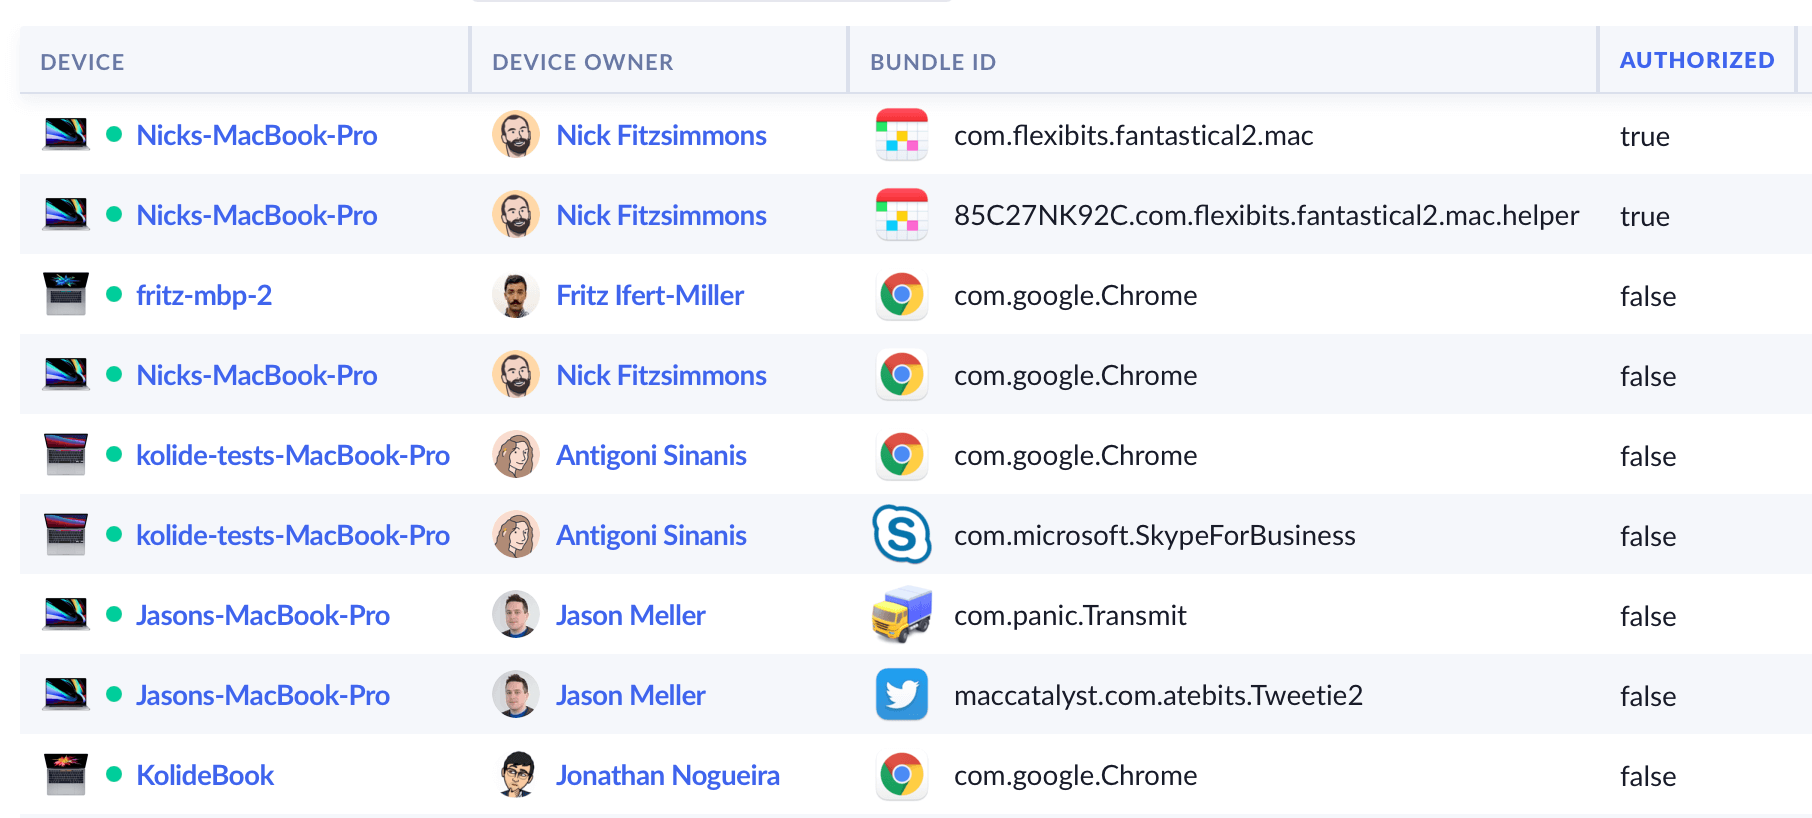Open Fritz Ifert-Miller's owner page
This screenshot has height=818, width=1812.
pos(649,295)
